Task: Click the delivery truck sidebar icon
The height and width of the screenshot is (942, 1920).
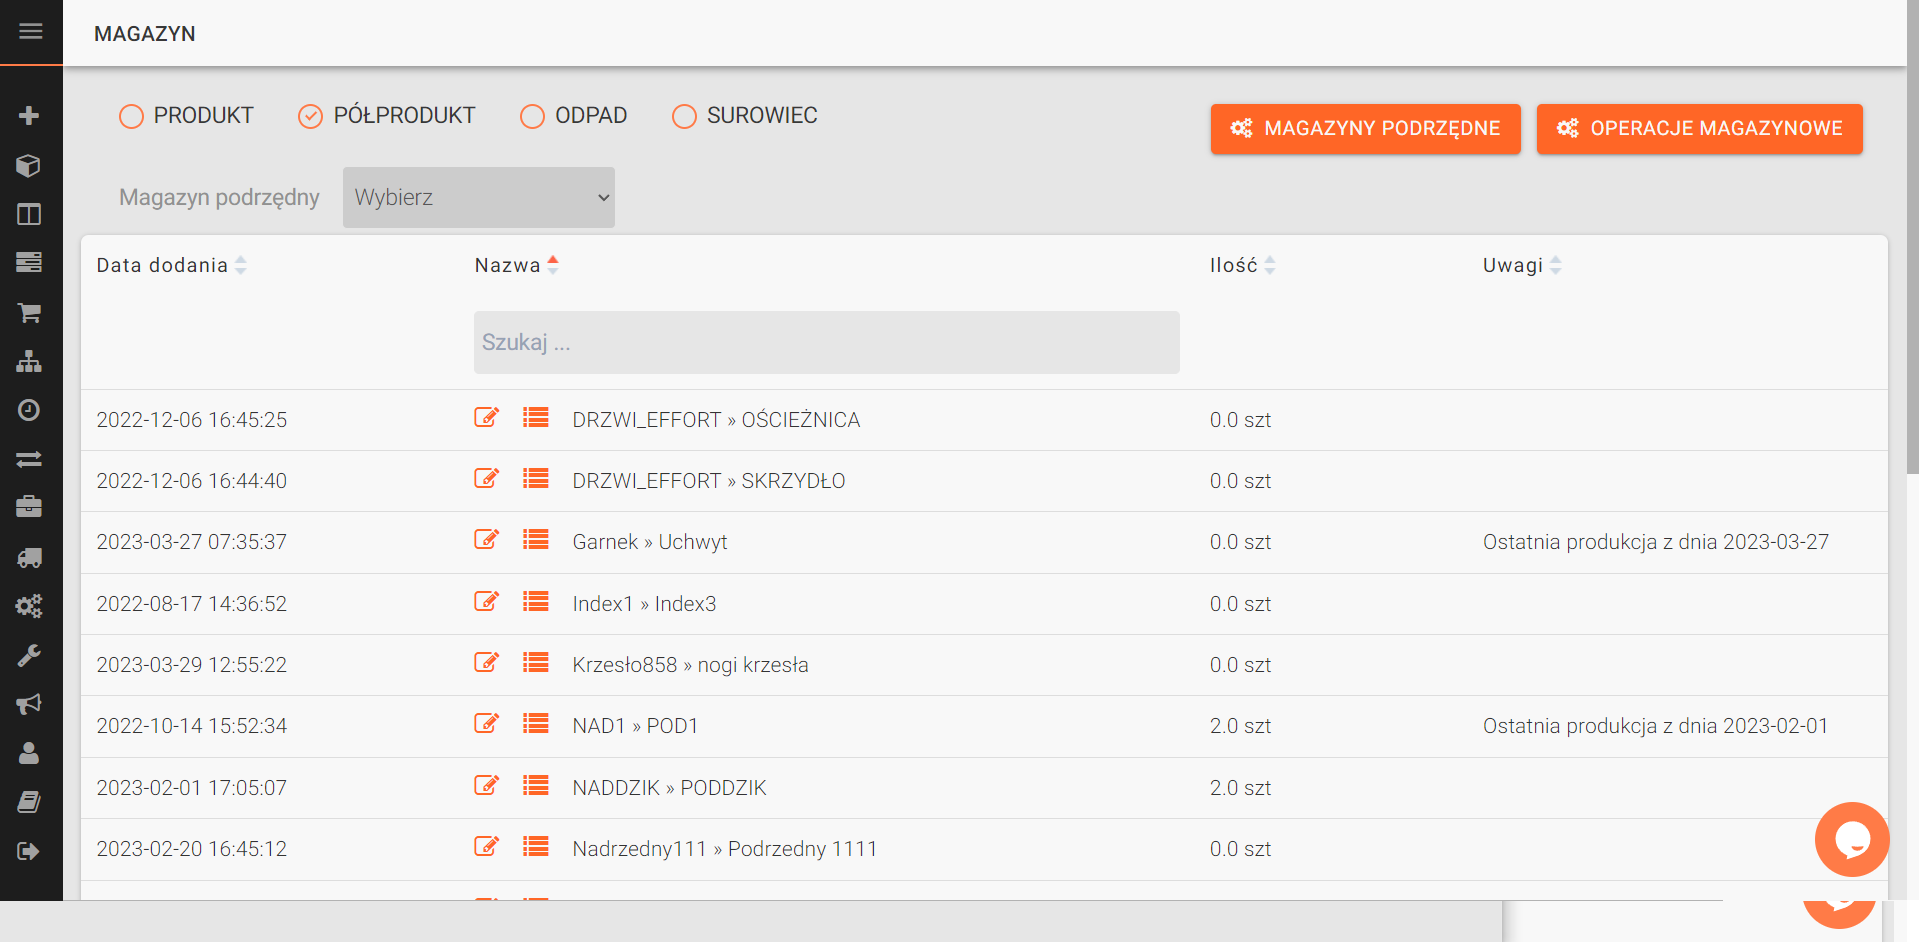Action: 29,558
